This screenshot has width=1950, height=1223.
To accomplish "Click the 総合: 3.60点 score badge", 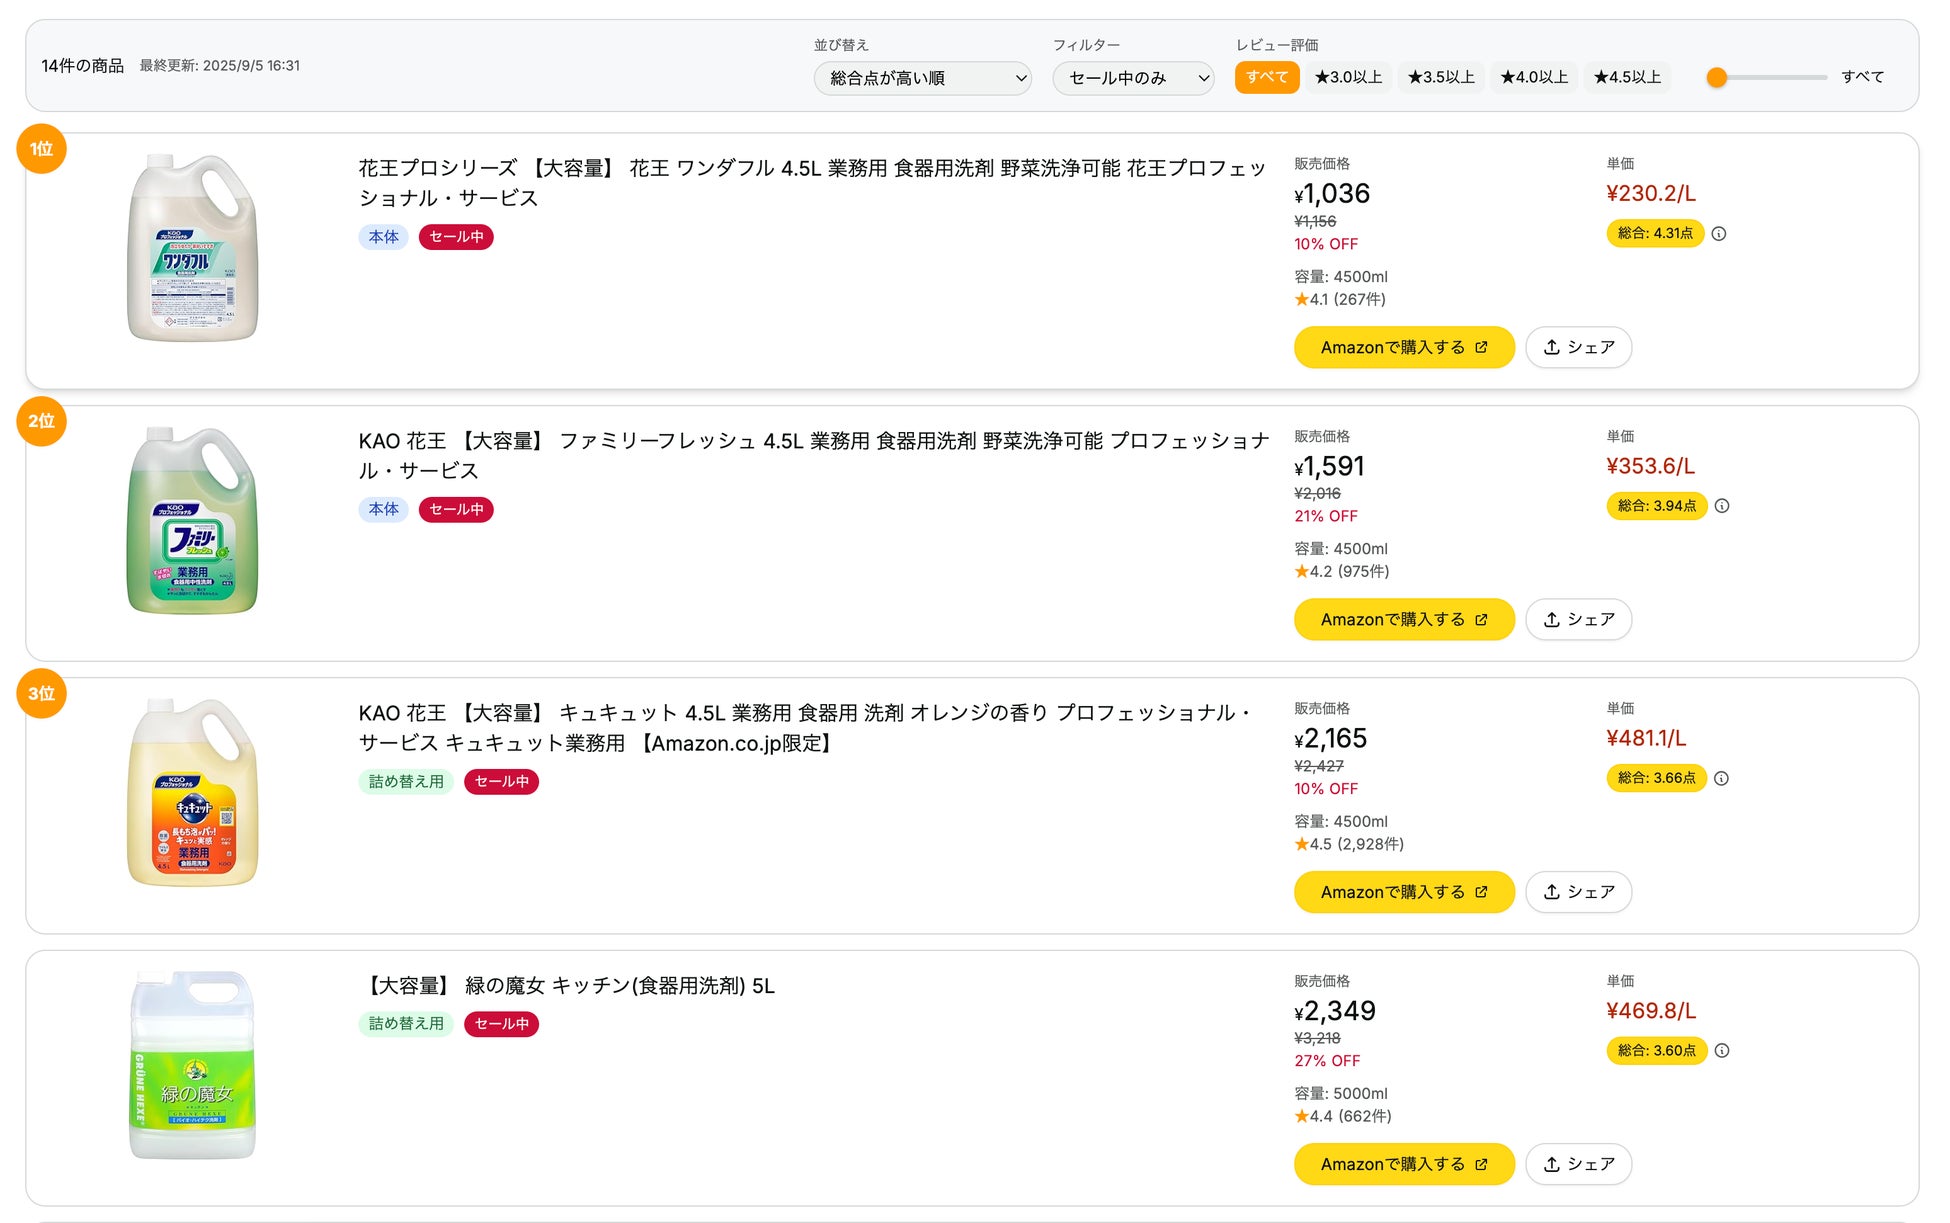I will pos(1657,1051).
